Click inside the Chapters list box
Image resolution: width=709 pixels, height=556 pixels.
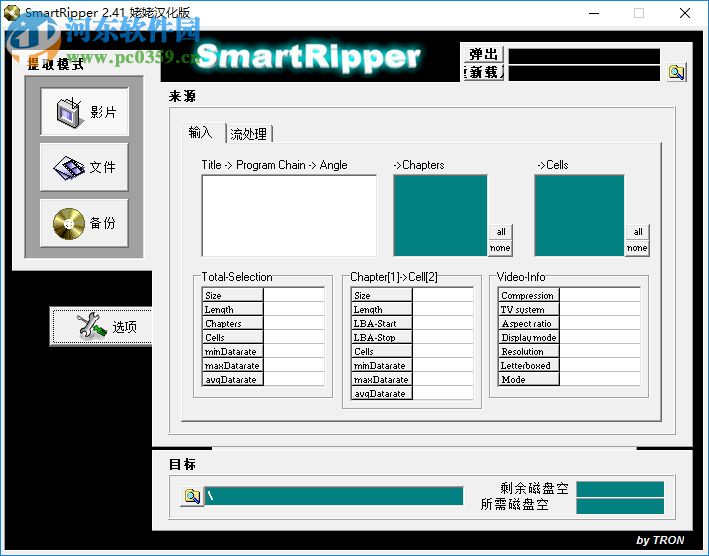pos(440,216)
